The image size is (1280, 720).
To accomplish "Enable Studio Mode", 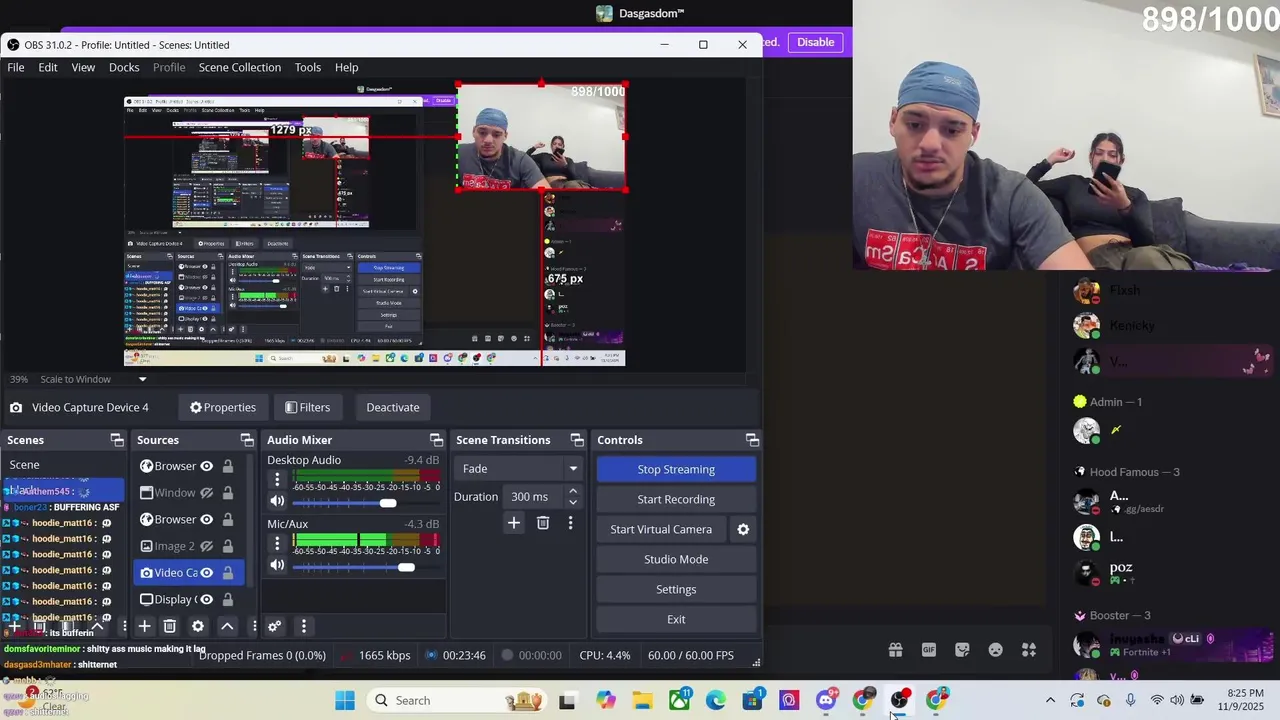I will (x=676, y=559).
